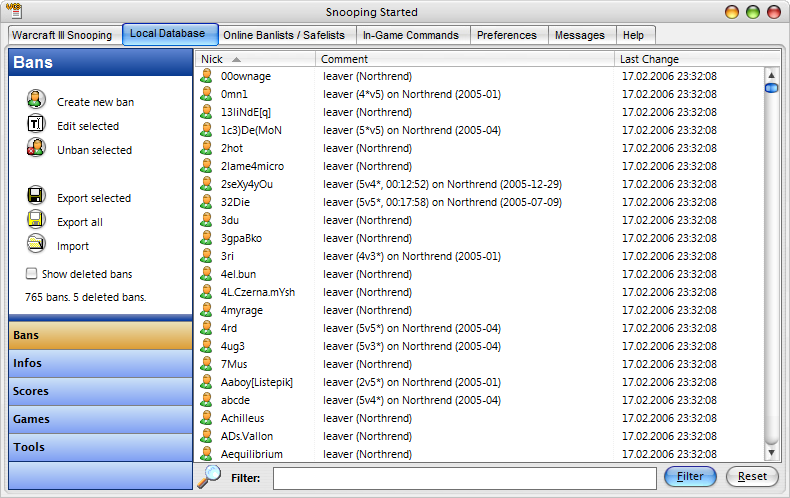The width and height of the screenshot is (790, 498).
Task: Click the Export all yellow floppy icon
Action: pyautogui.click(x=36, y=219)
